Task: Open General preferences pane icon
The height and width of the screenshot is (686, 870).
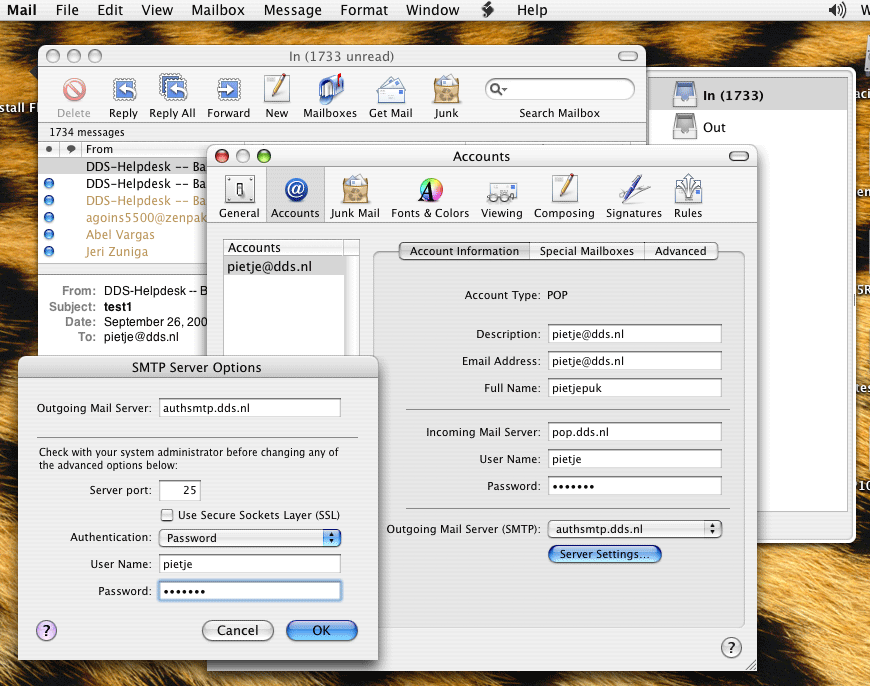Action: click(x=239, y=189)
